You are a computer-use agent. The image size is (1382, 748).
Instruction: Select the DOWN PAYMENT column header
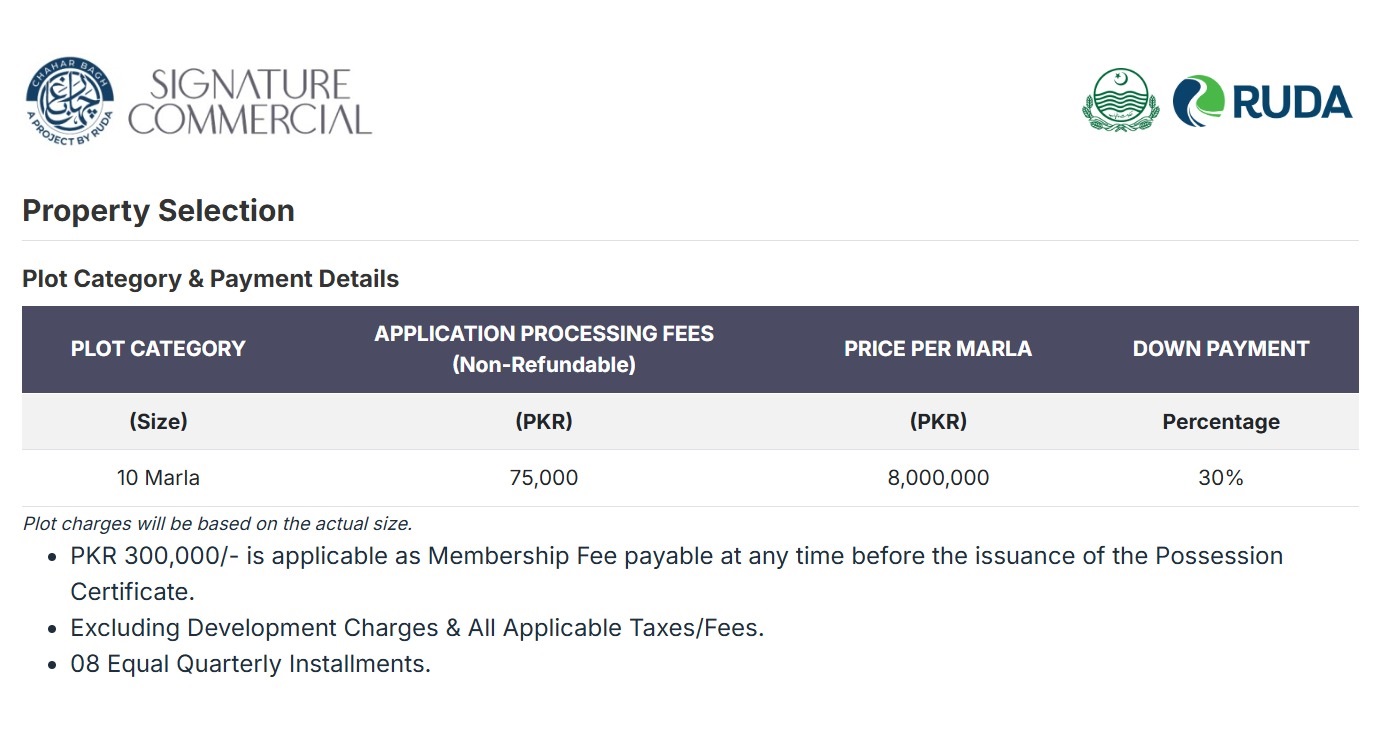(1220, 349)
